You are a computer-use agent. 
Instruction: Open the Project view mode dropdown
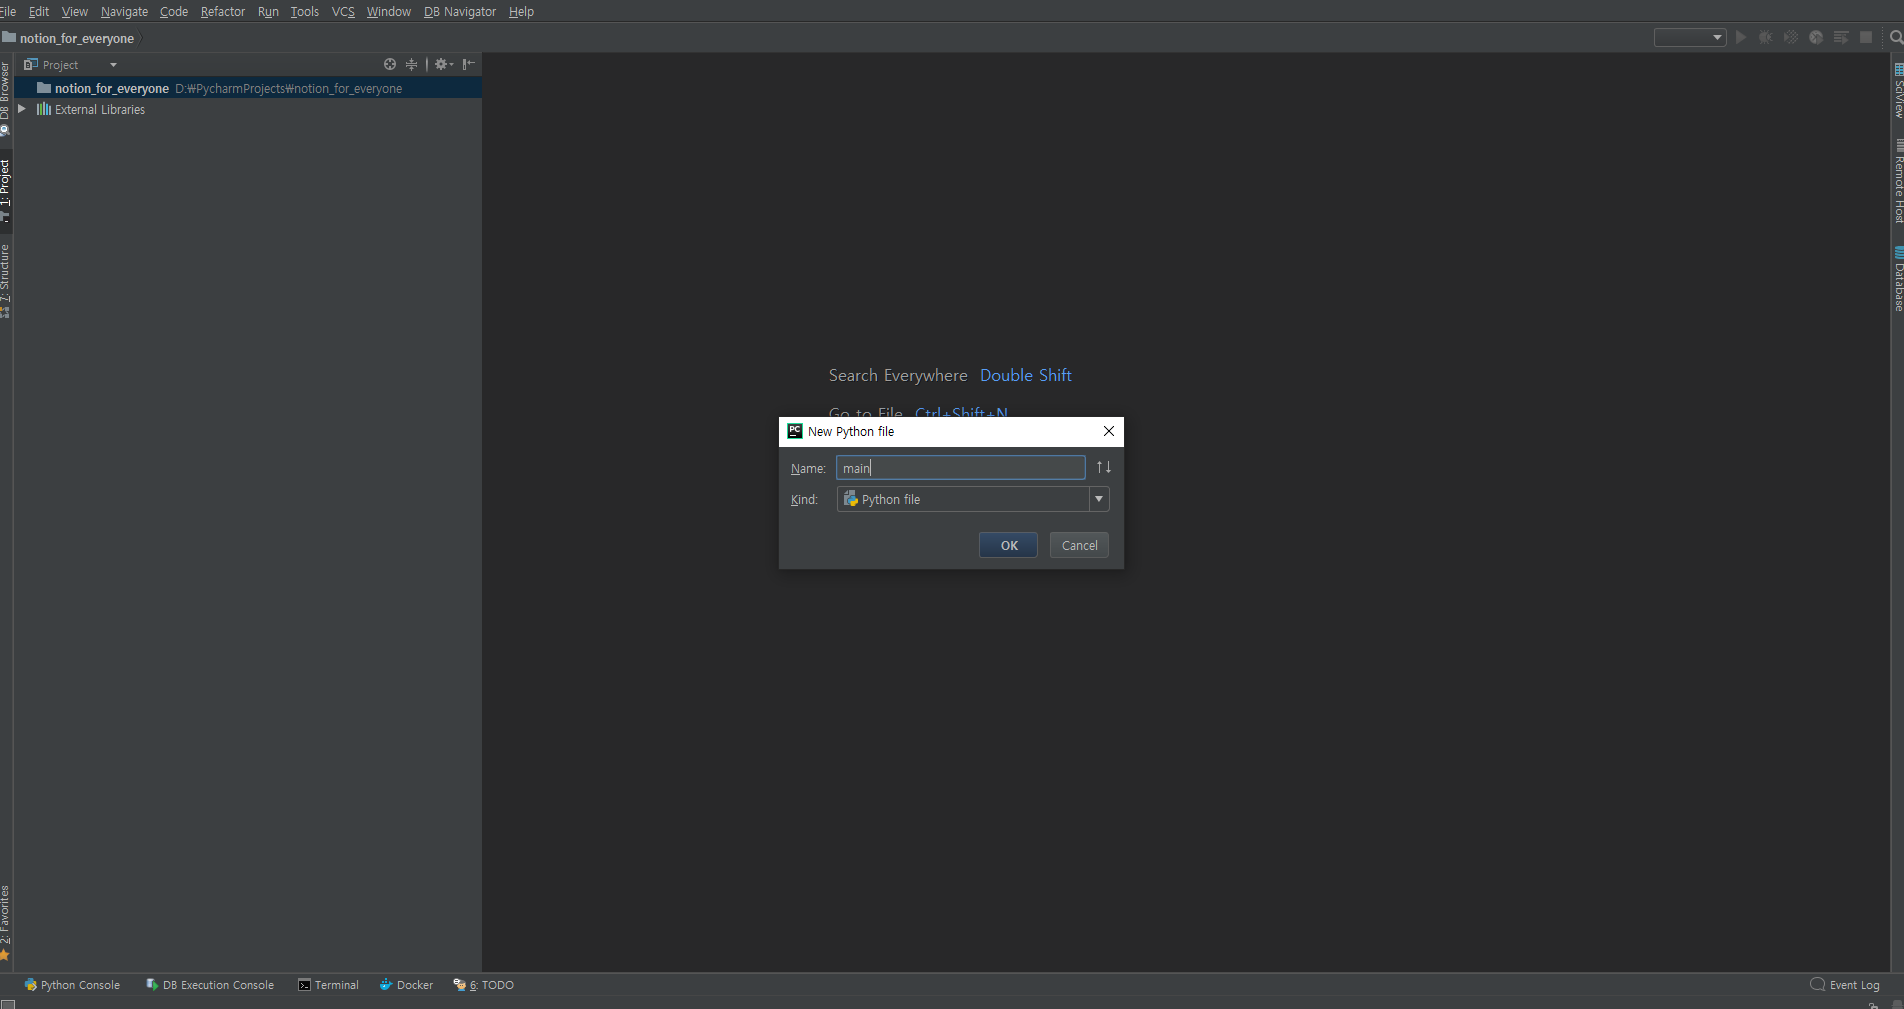click(113, 65)
